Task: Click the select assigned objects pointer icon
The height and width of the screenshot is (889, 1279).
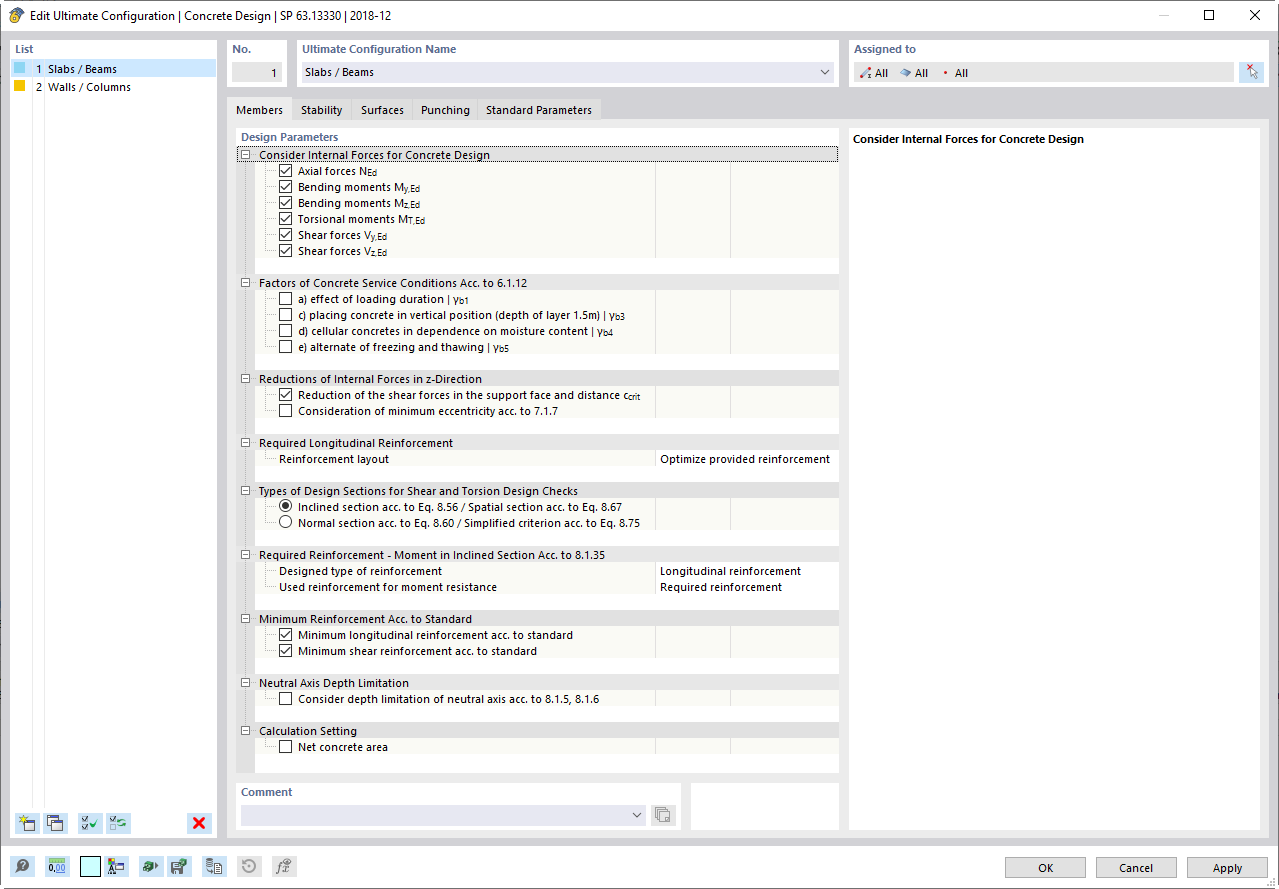Action: [x=1251, y=72]
